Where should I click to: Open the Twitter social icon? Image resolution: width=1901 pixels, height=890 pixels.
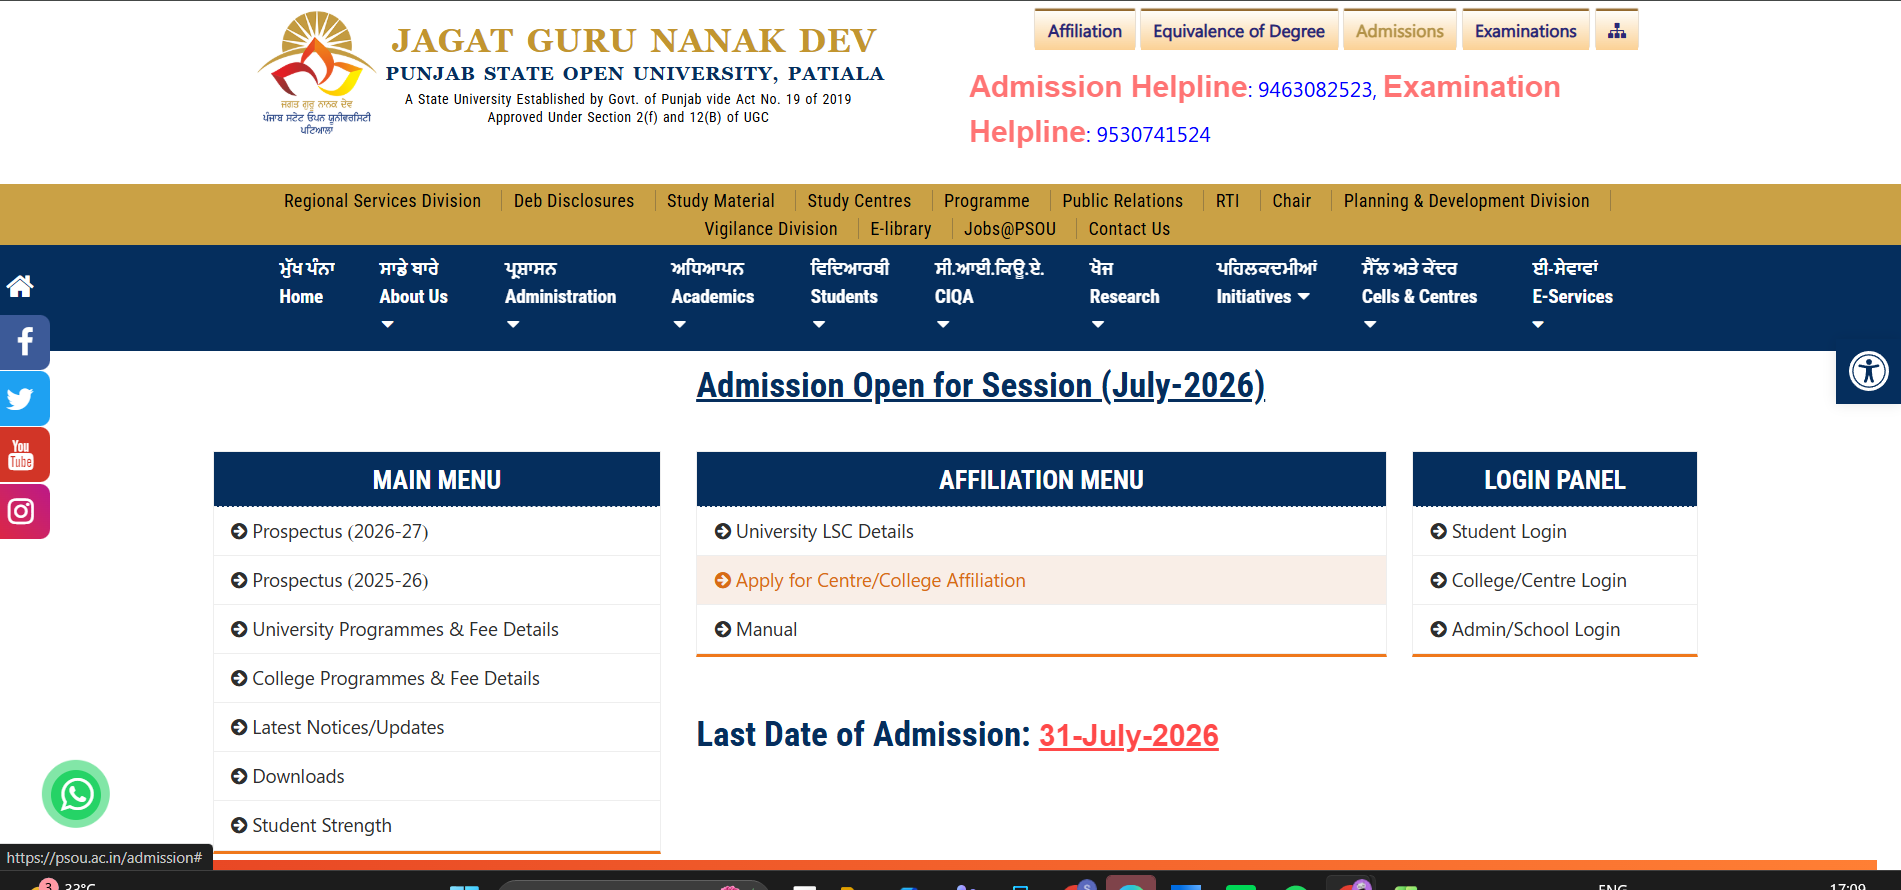[24, 399]
